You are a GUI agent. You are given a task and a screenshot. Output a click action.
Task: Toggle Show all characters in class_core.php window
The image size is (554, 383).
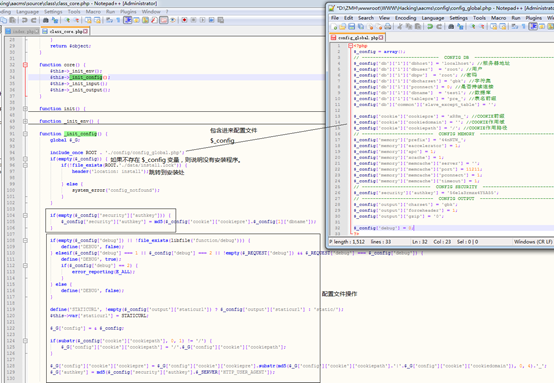(x=118, y=20)
